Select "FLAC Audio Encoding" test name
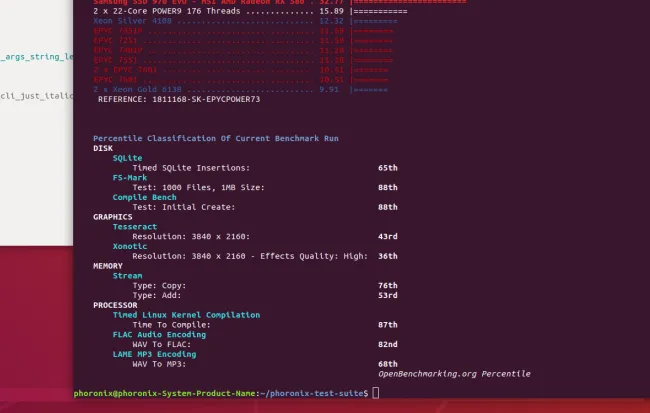 (159, 335)
